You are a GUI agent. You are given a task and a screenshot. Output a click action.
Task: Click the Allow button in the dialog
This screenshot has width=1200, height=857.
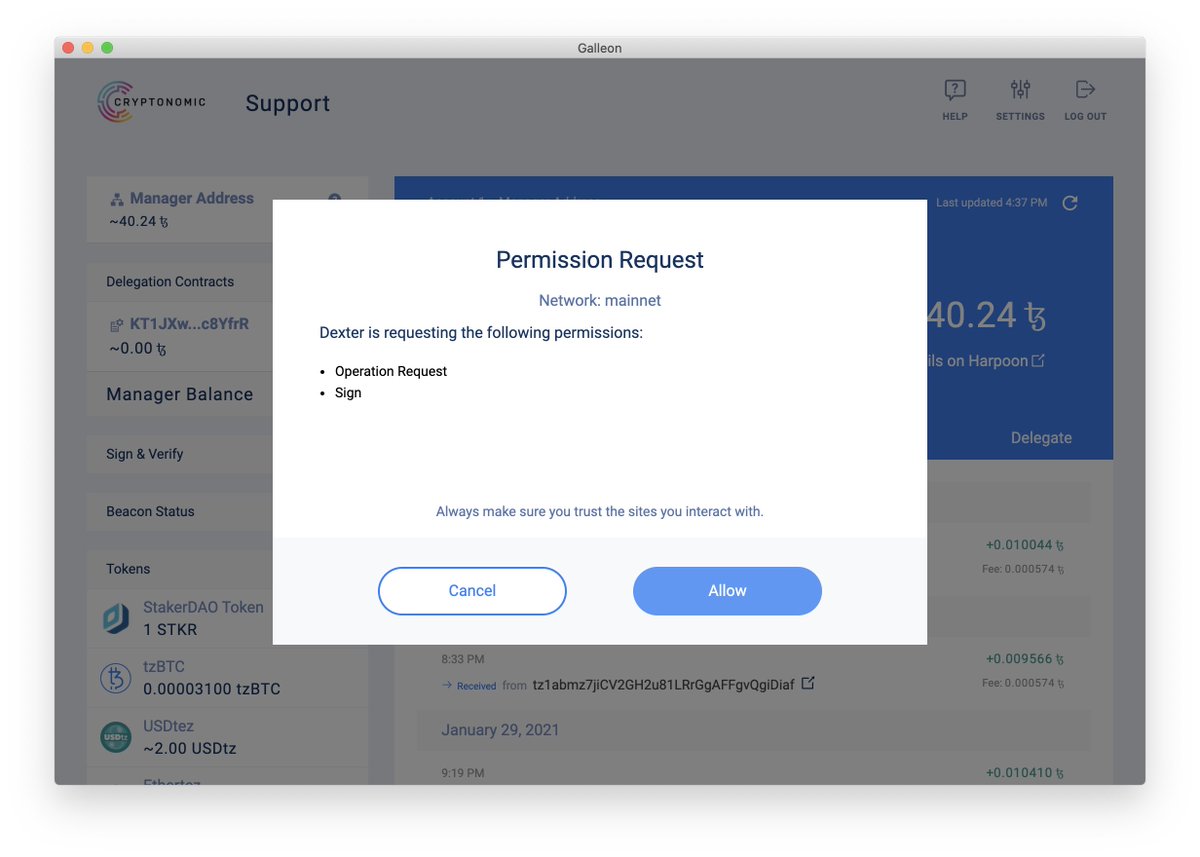click(727, 591)
